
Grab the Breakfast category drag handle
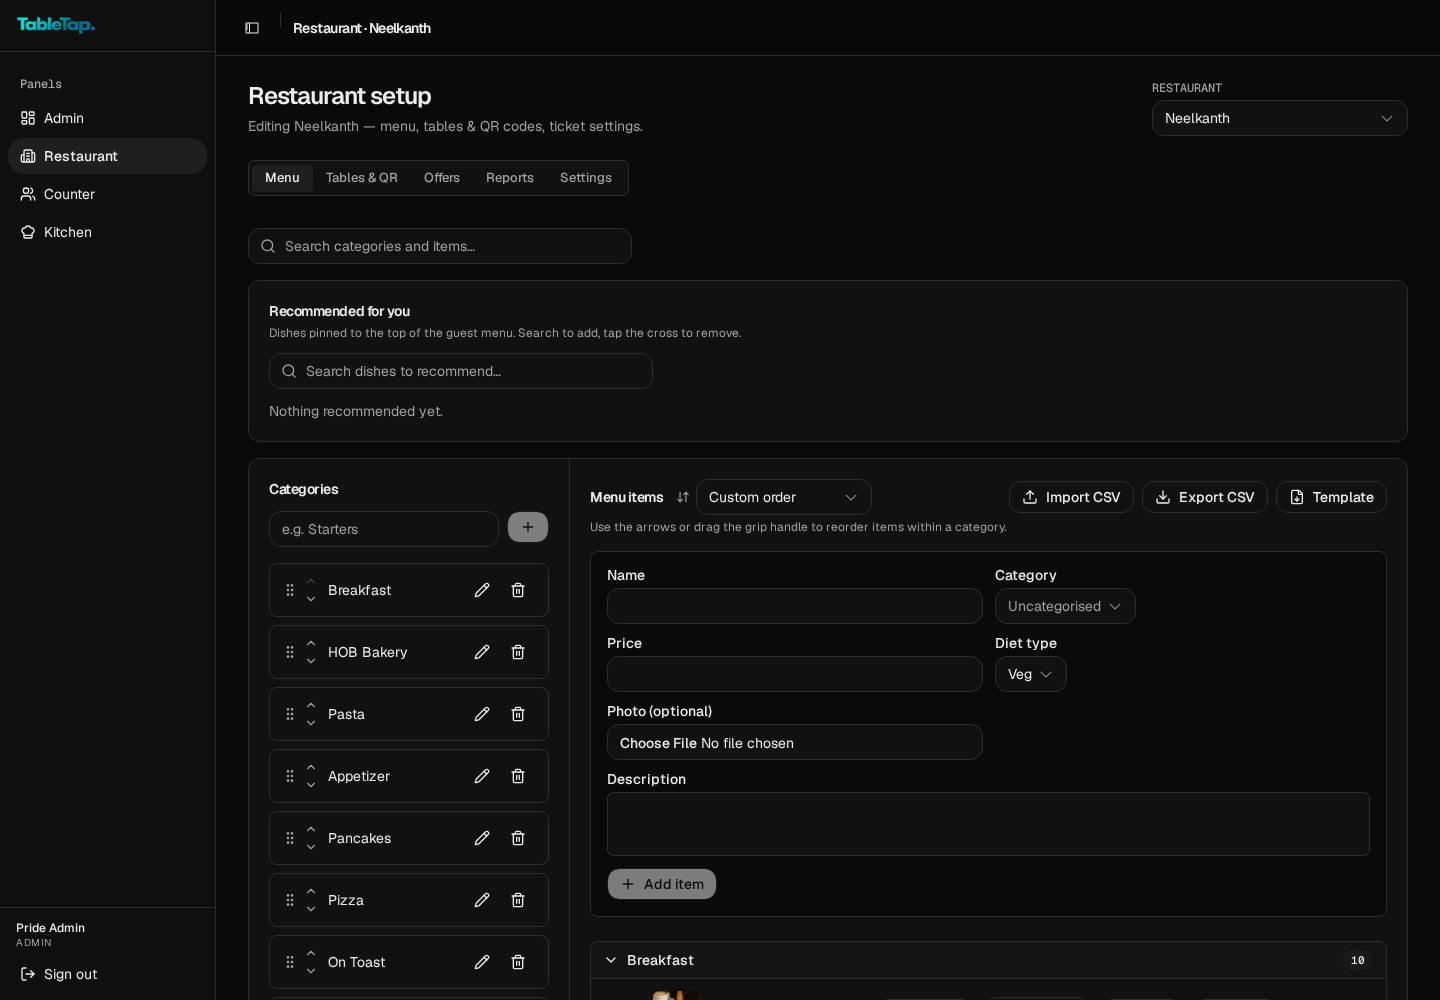click(x=290, y=590)
